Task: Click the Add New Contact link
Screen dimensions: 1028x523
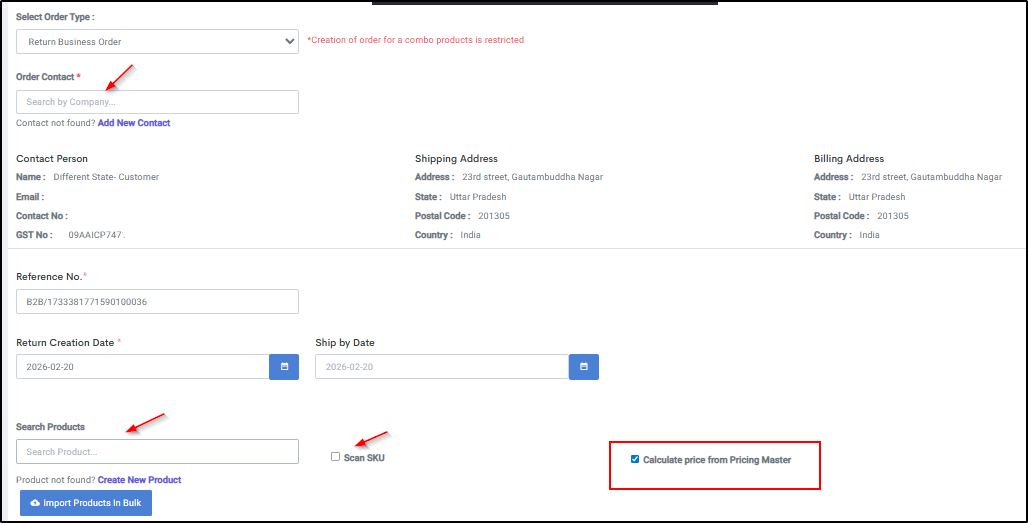Action: pyautogui.click(x=134, y=123)
